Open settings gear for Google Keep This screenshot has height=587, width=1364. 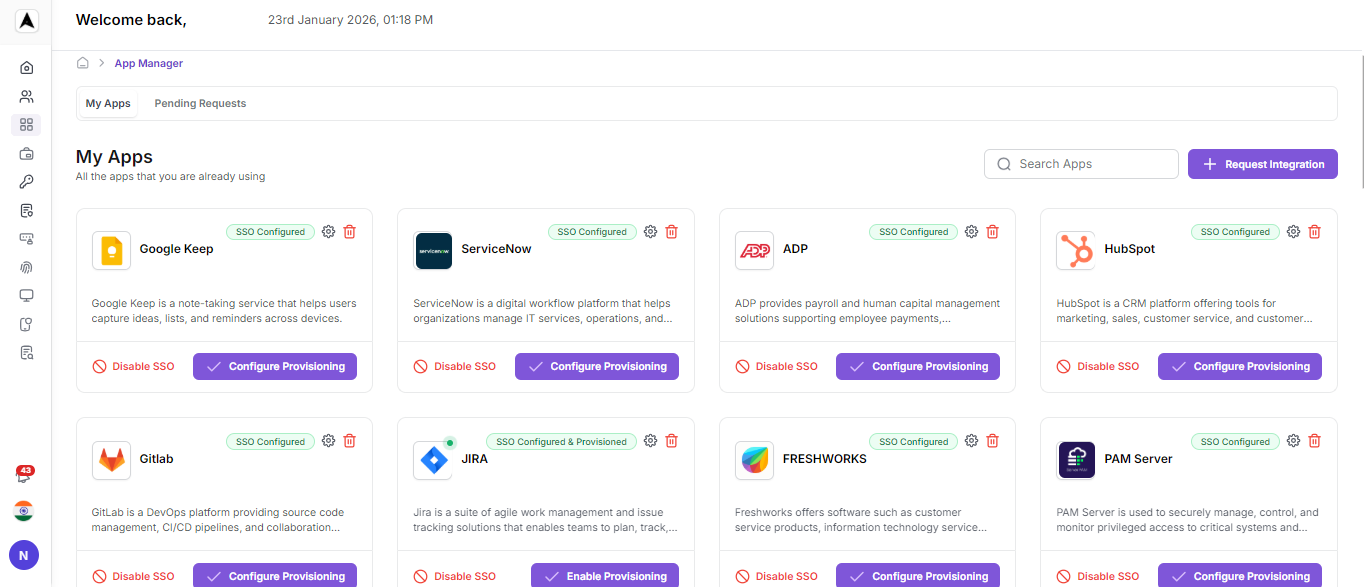[328, 232]
